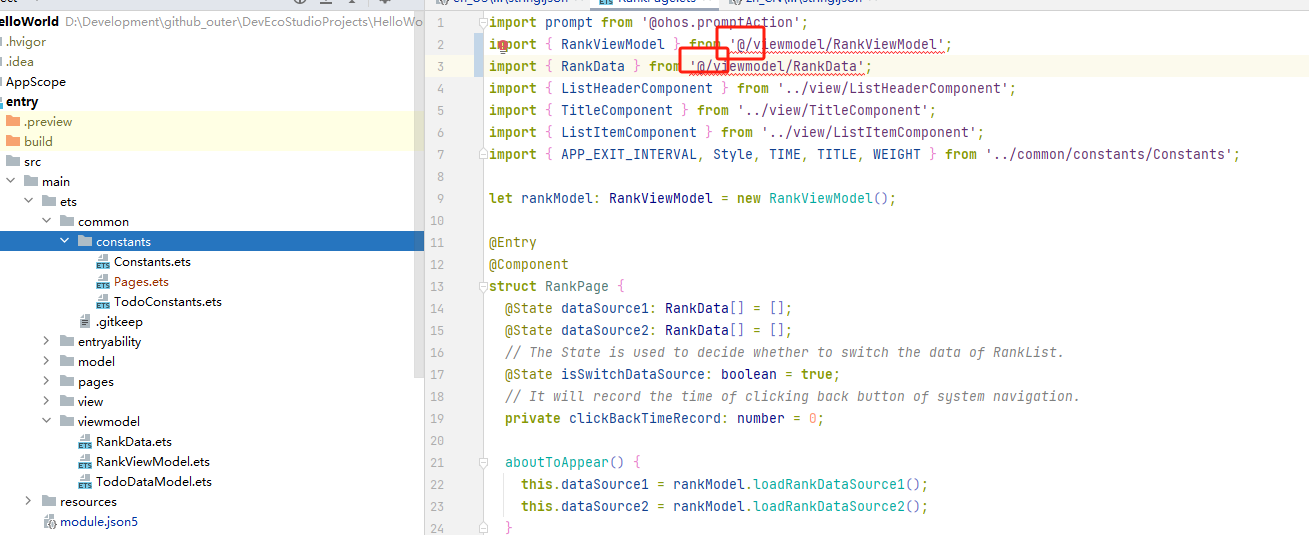Click the comment text on line 16
Image resolution: width=1309 pixels, height=535 pixels.
[x=785, y=352]
